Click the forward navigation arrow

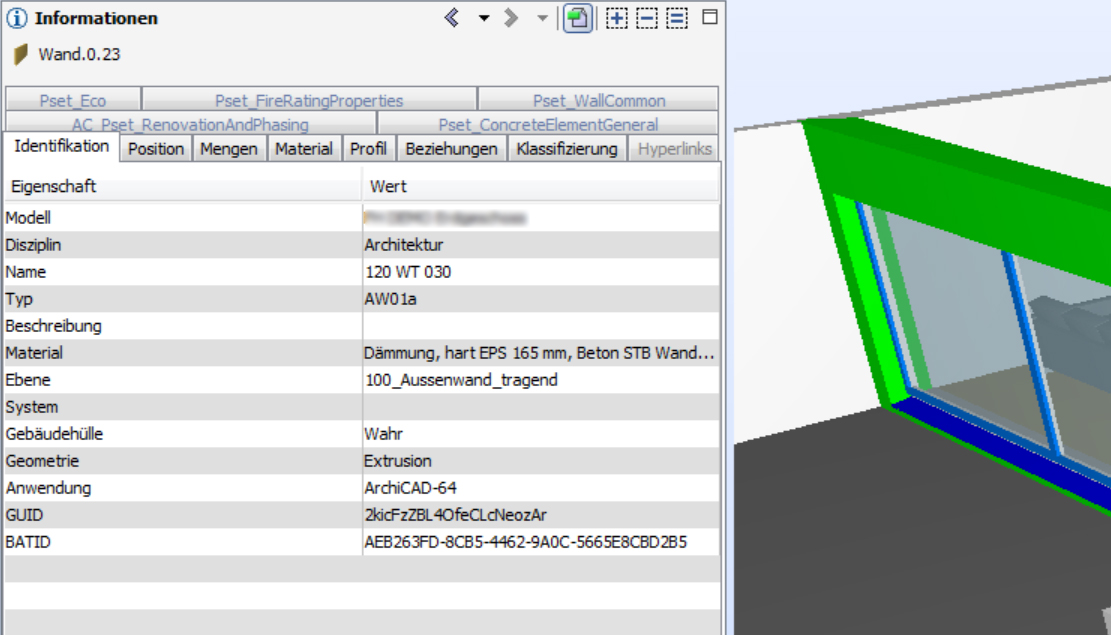512,18
